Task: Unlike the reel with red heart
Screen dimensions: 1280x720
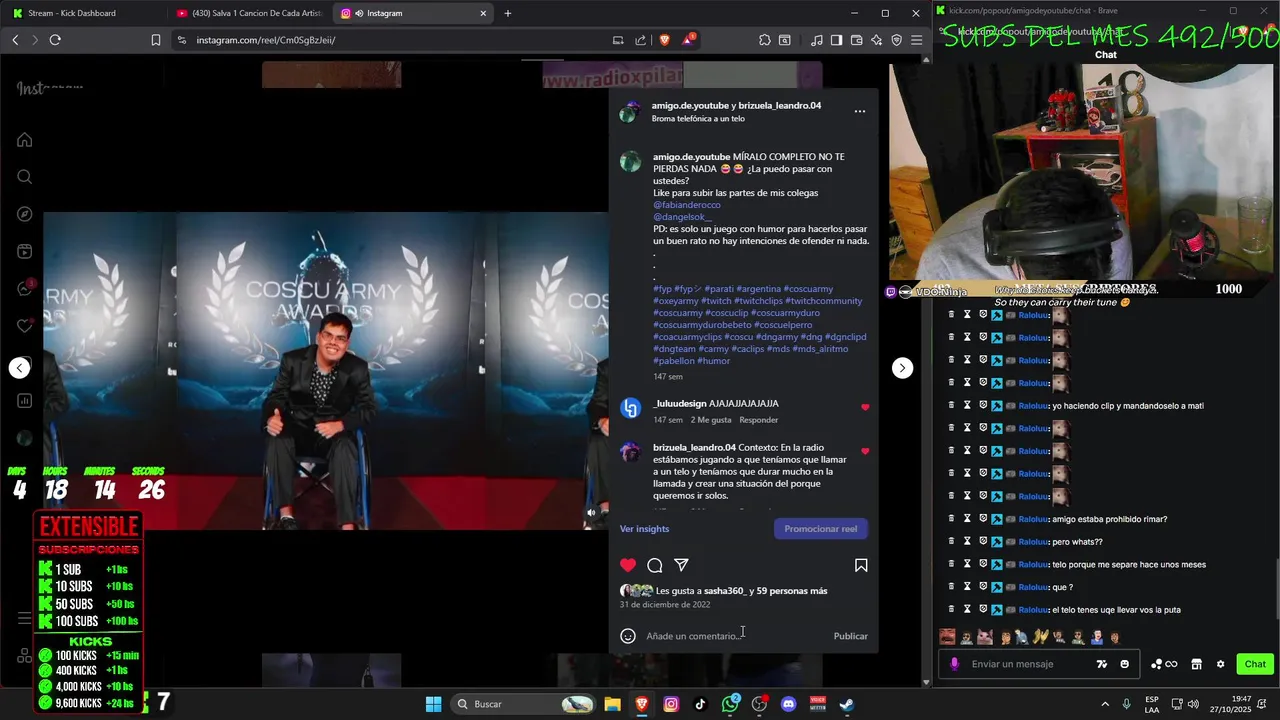Action: [x=628, y=565]
